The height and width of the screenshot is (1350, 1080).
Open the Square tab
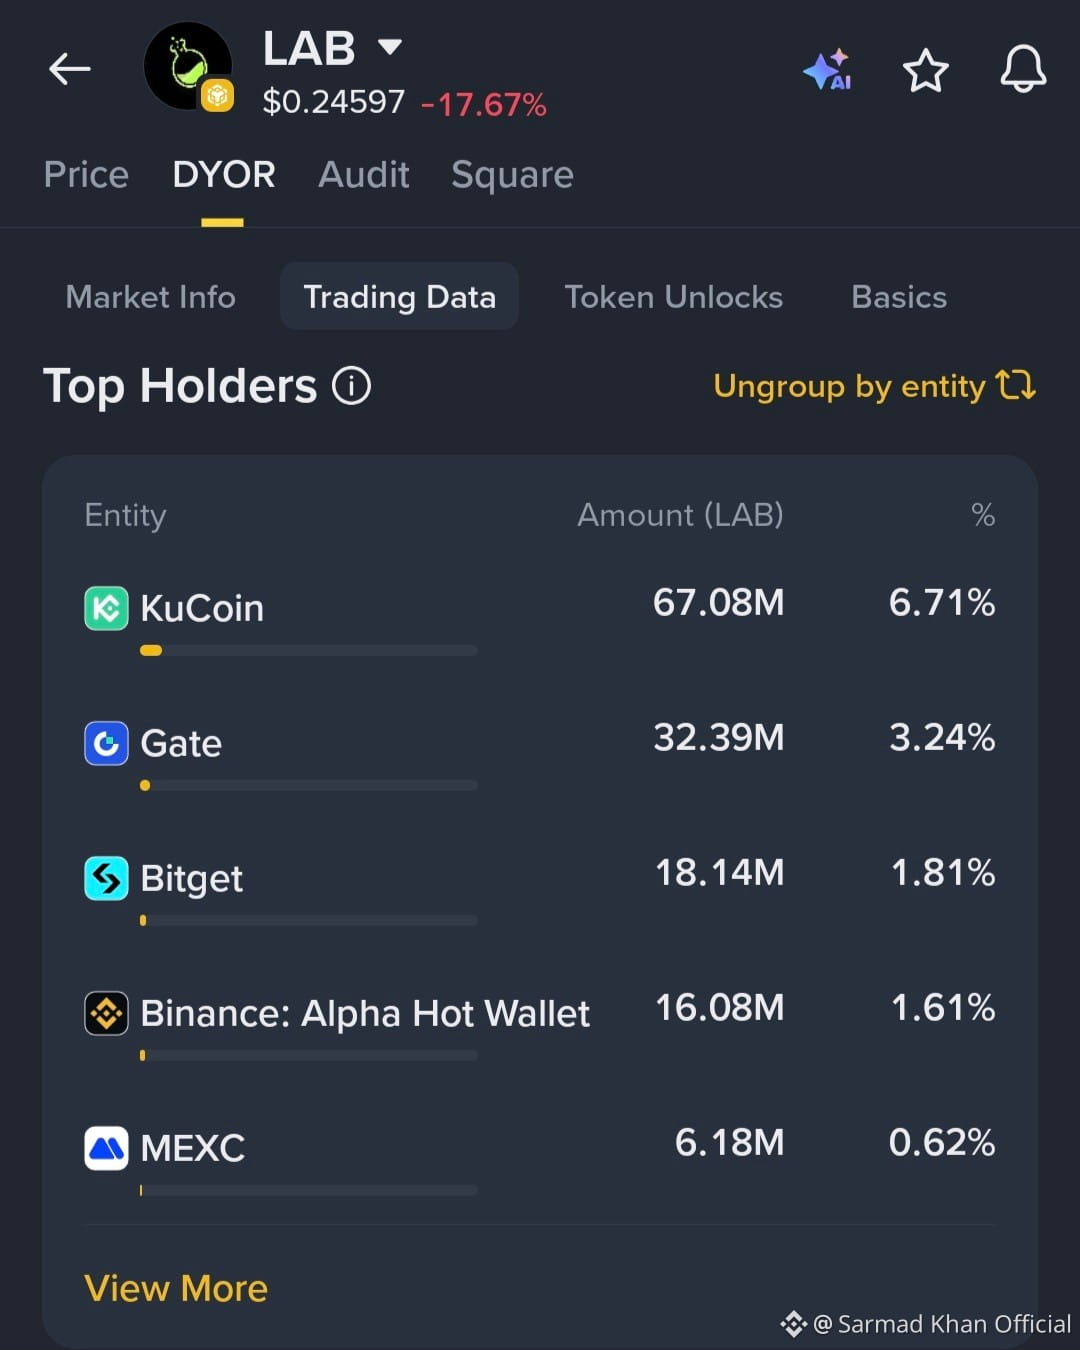[x=512, y=175]
